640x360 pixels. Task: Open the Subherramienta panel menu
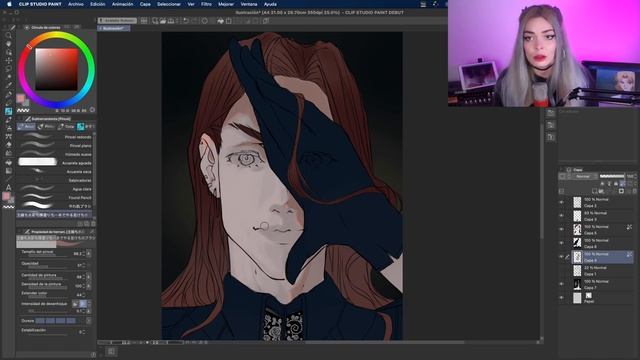[19, 119]
